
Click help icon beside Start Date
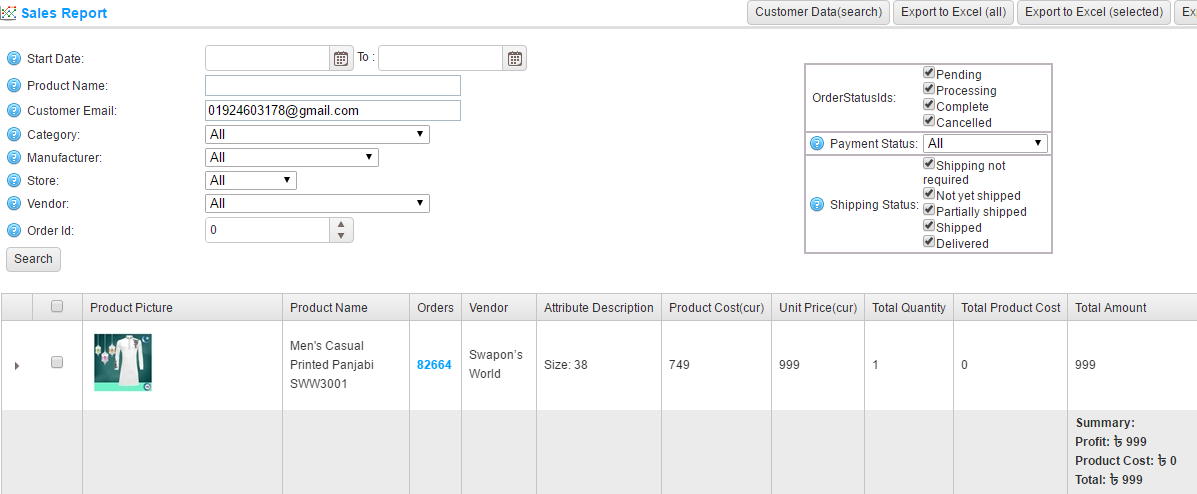(x=14, y=59)
